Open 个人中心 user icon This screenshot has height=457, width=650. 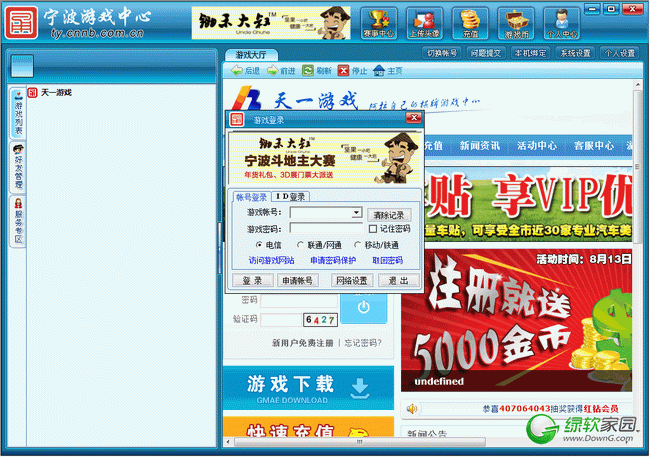pos(561,24)
